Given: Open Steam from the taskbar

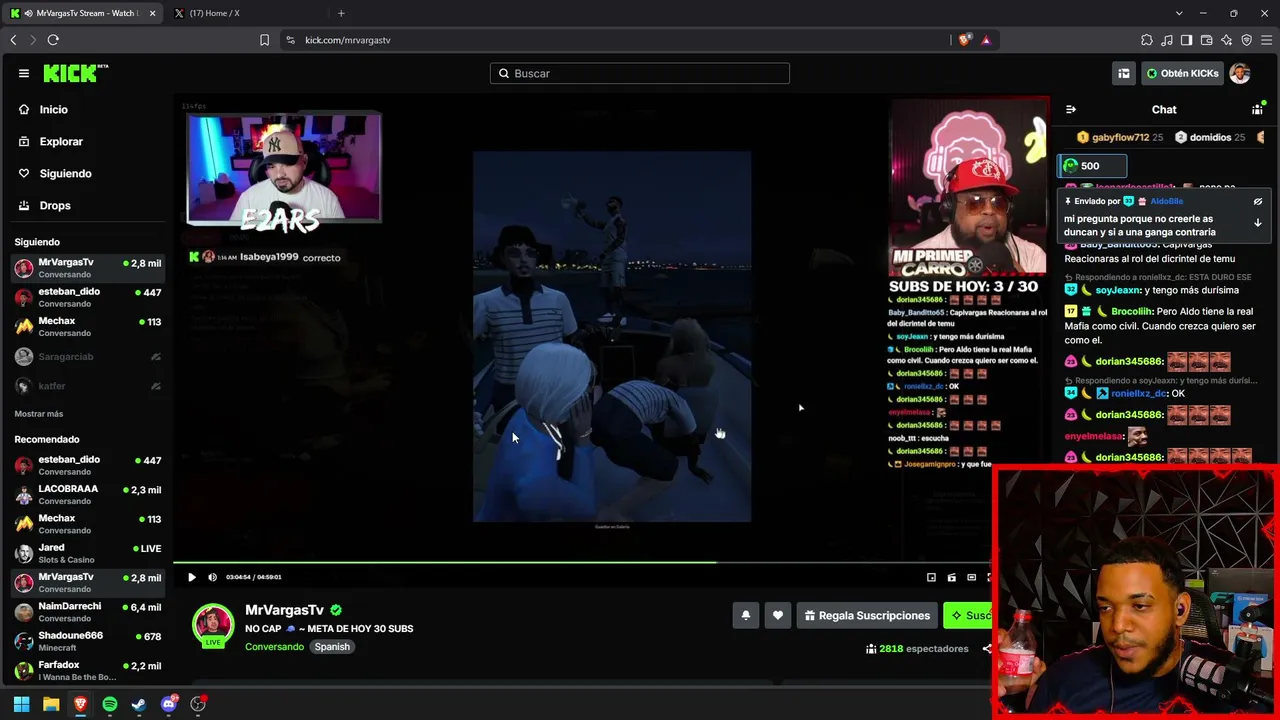Looking at the screenshot, I should [x=139, y=704].
